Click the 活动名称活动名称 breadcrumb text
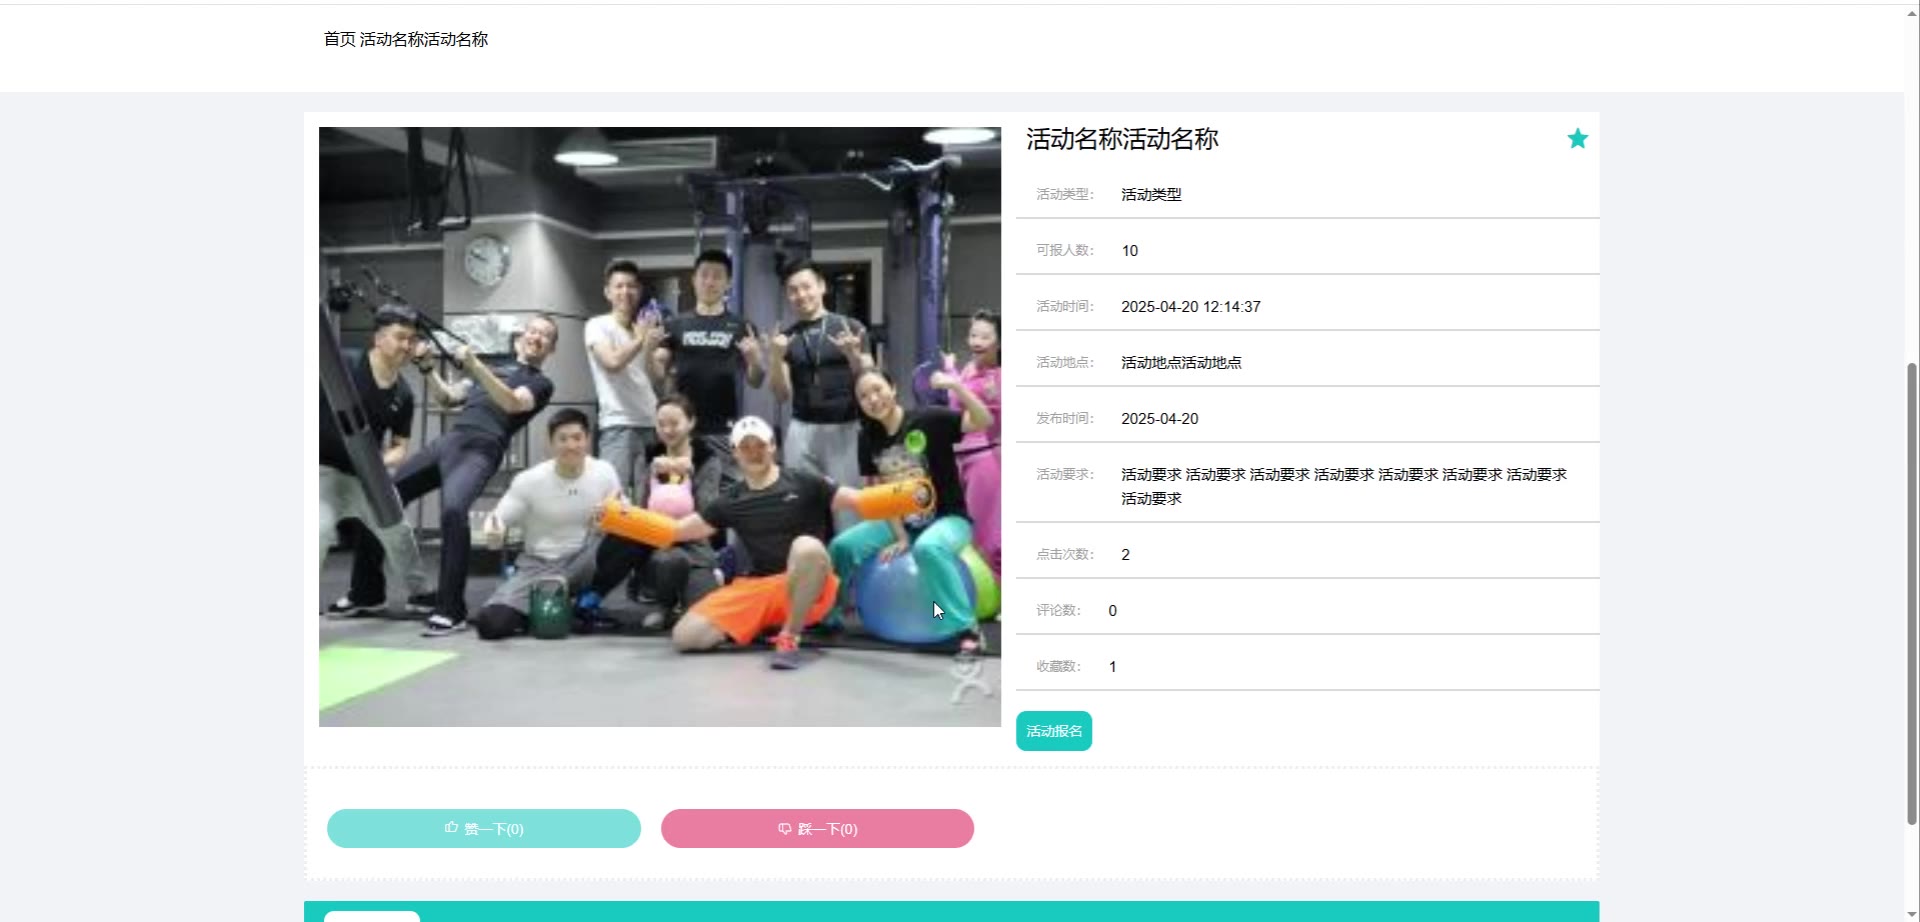Screen dimensions: 1920x922 (424, 39)
